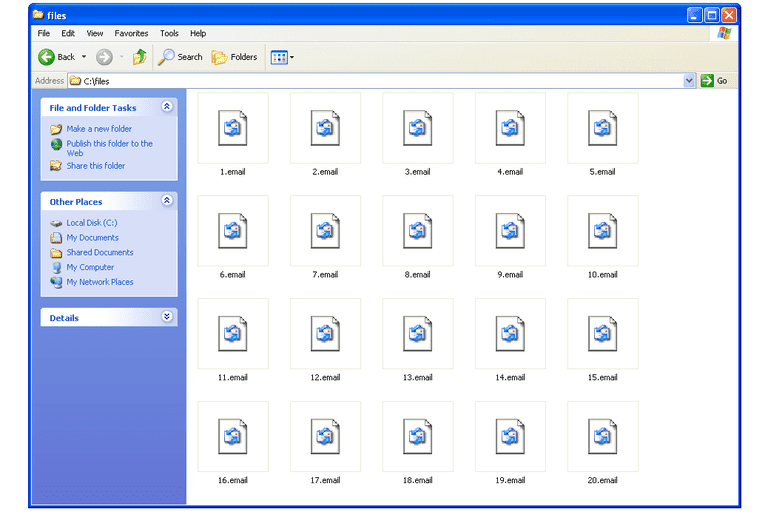
Task: Collapse the File and Folder Tasks panel
Action: (x=167, y=107)
